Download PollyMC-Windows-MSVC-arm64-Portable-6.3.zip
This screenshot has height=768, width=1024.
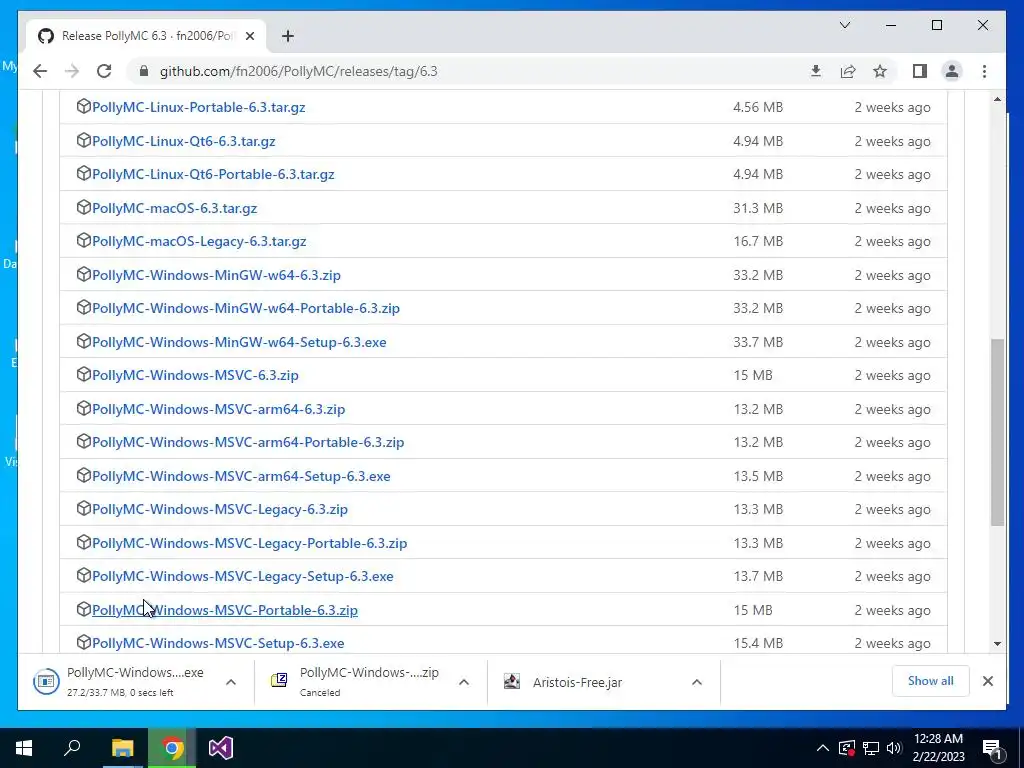pyautogui.click(x=248, y=442)
